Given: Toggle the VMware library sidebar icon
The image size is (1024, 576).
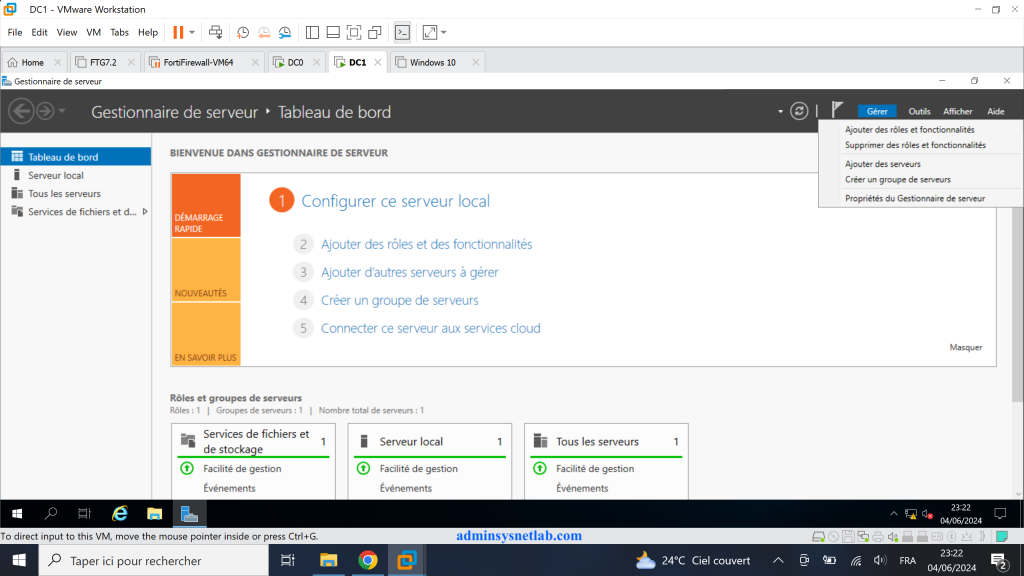Looking at the screenshot, I should 312,33.
